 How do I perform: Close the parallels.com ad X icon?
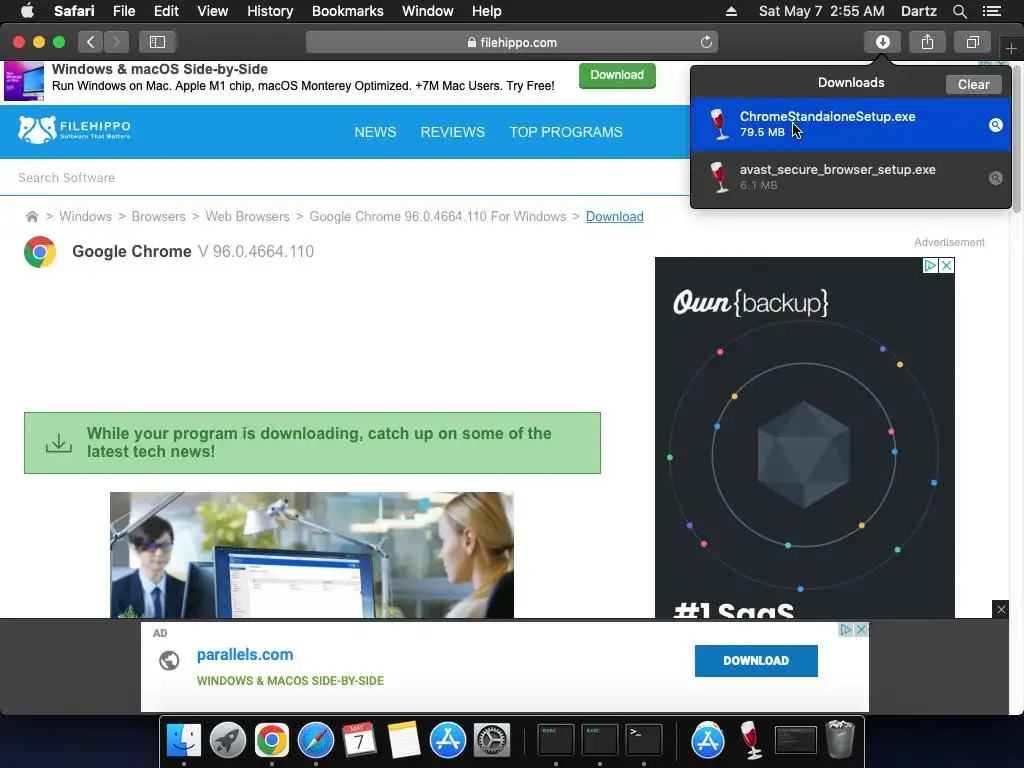pyautogui.click(x=861, y=630)
